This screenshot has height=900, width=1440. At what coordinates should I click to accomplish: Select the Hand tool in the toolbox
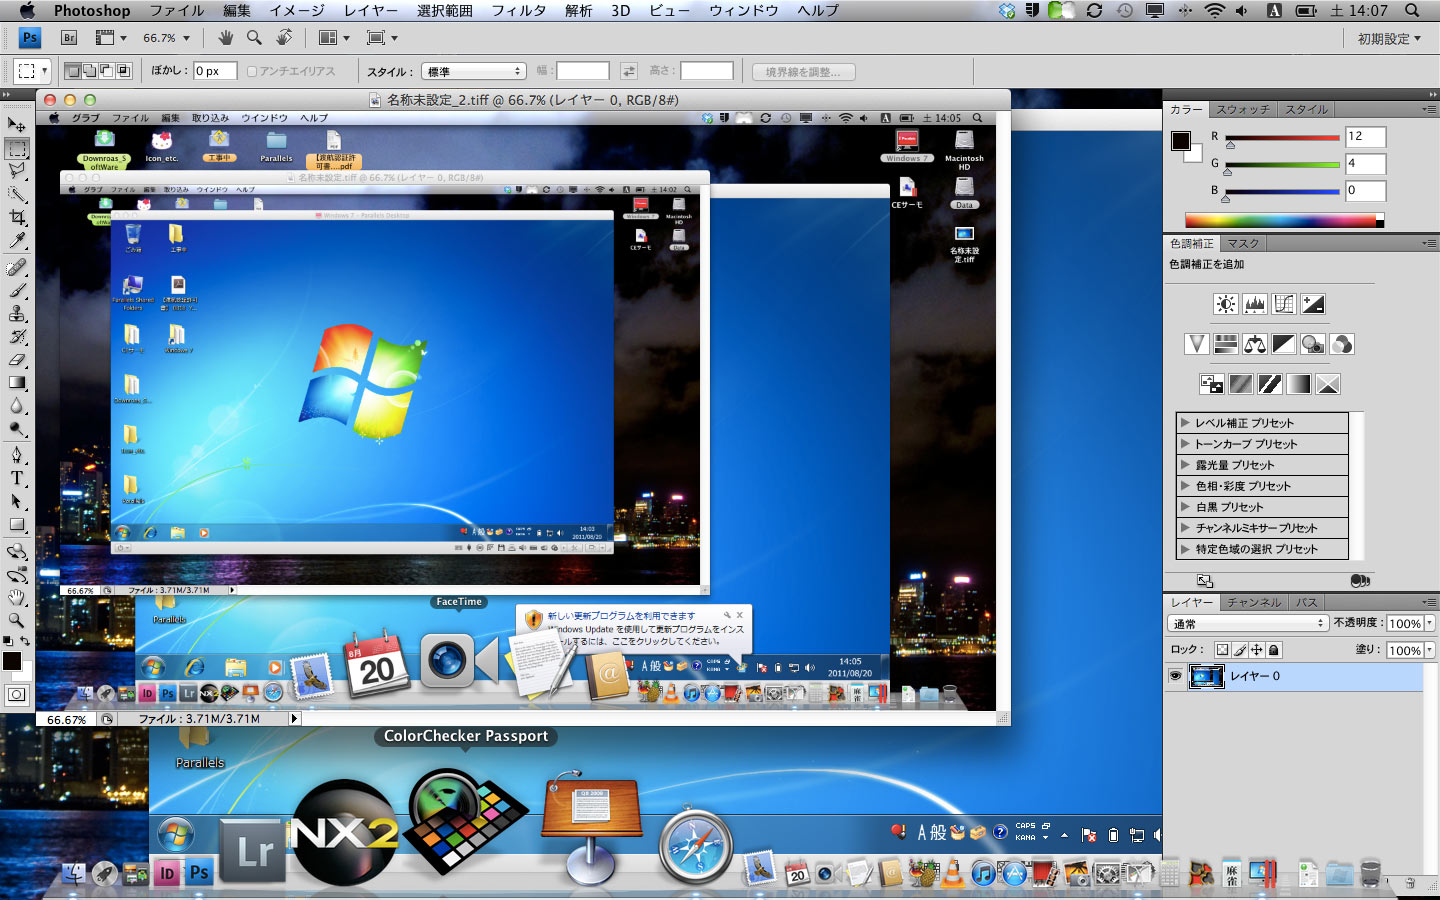[17, 598]
